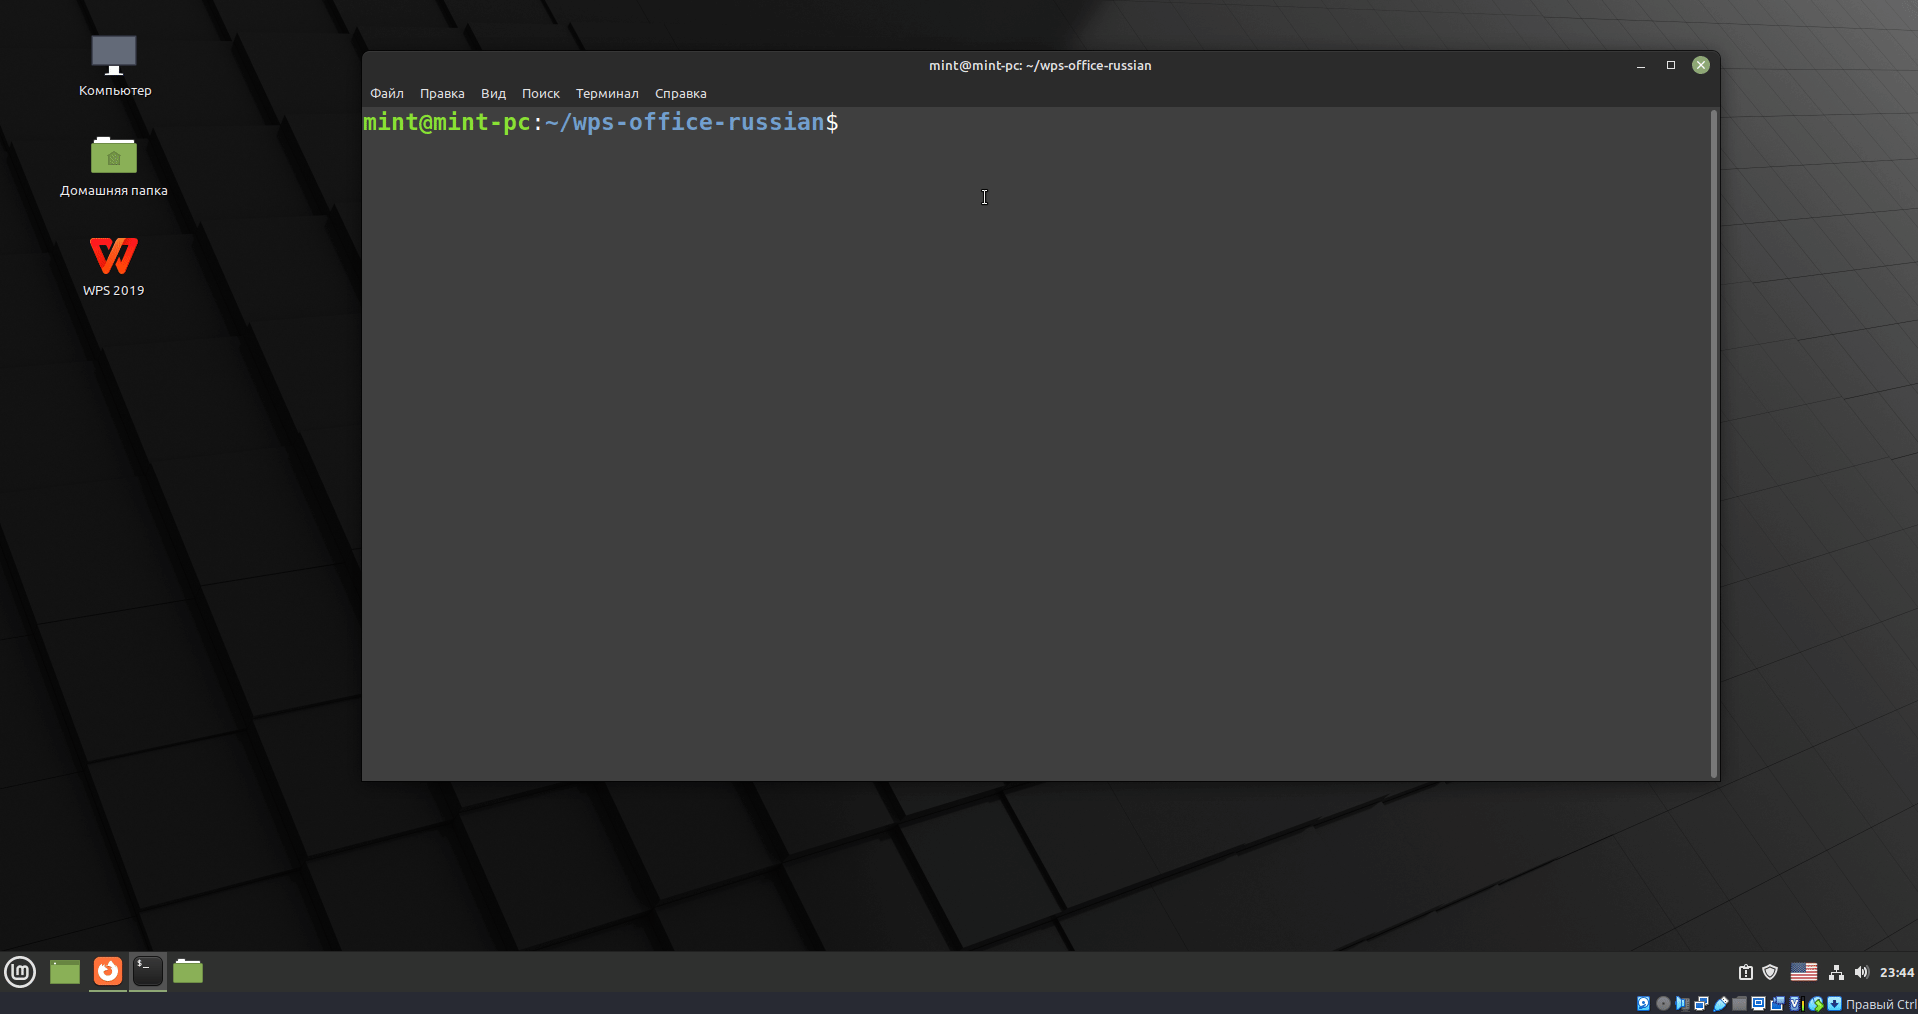Open the Справка menu

click(x=680, y=93)
